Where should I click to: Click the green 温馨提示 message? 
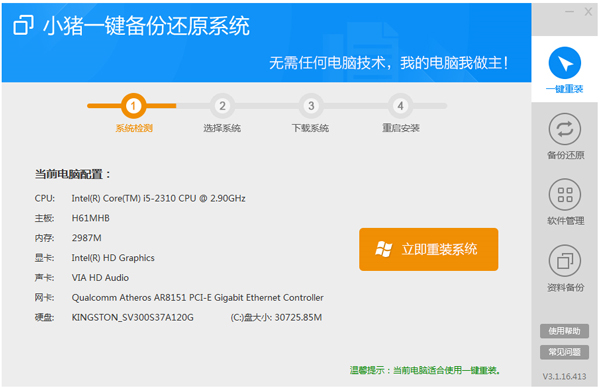pyautogui.click(x=425, y=370)
